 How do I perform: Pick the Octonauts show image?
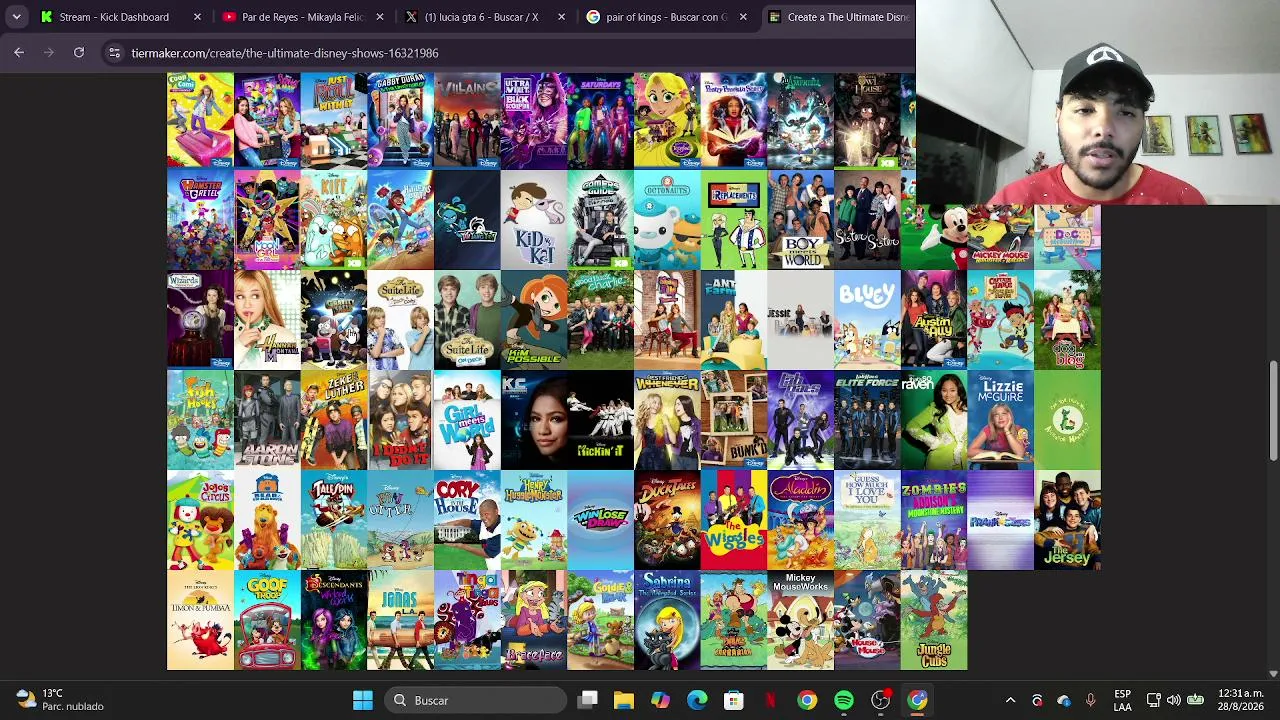click(x=667, y=220)
